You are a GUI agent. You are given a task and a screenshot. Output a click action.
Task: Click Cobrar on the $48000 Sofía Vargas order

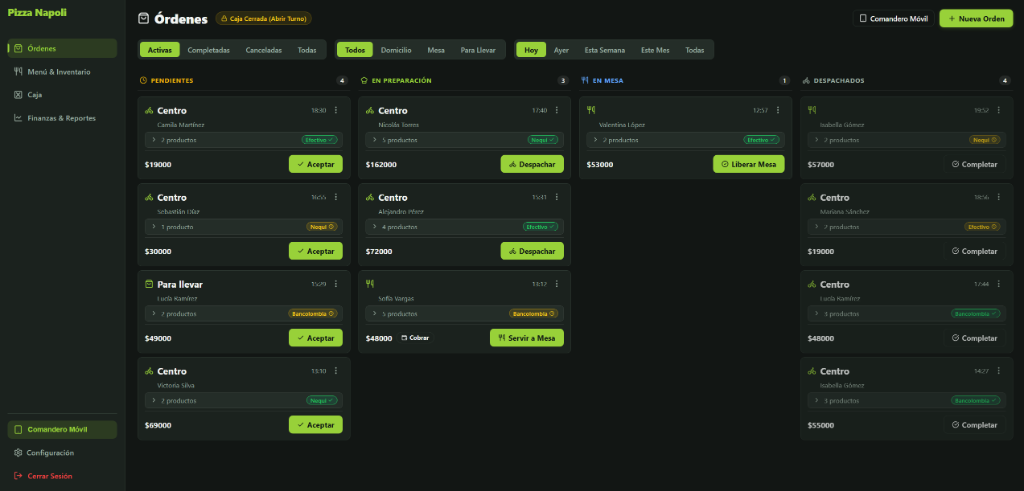click(415, 338)
